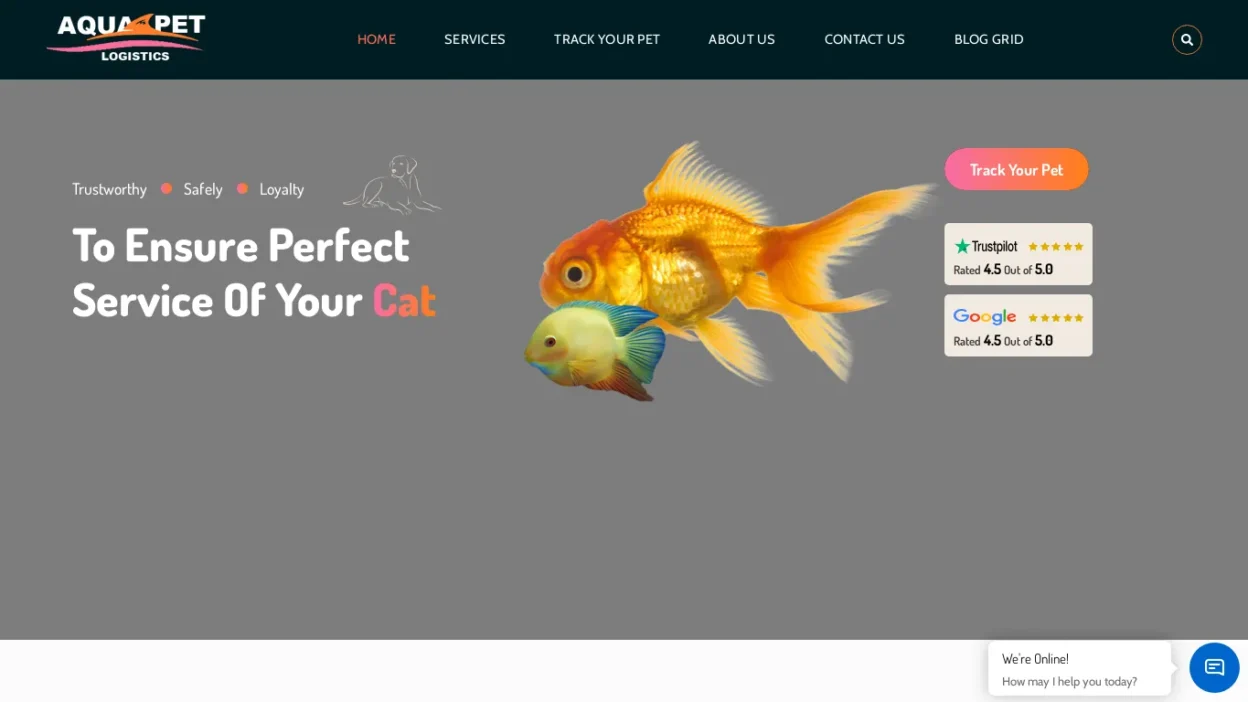Open the blue live chat bubble

(x=1214, y=668)
